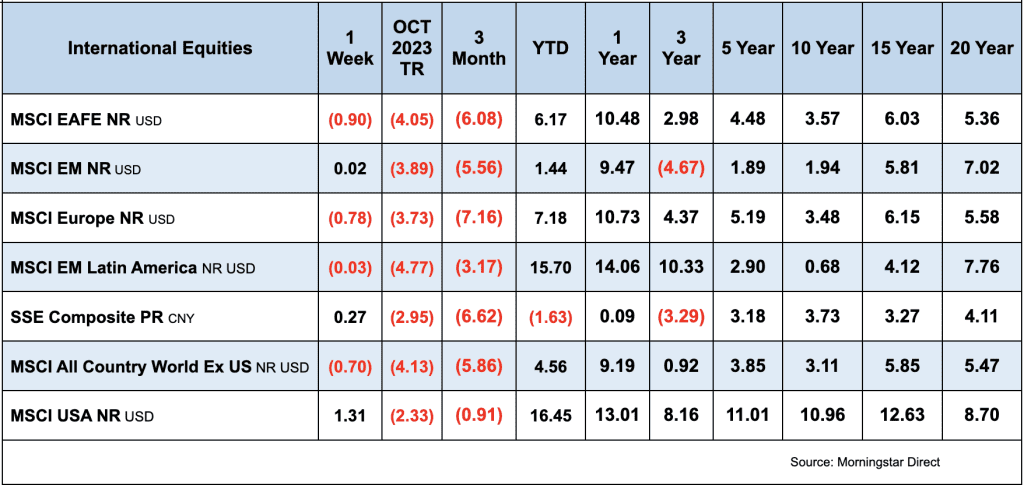Click the YTD column header
The width and height of the screenshot is (1024, 485).
click(x=550, y=48)
